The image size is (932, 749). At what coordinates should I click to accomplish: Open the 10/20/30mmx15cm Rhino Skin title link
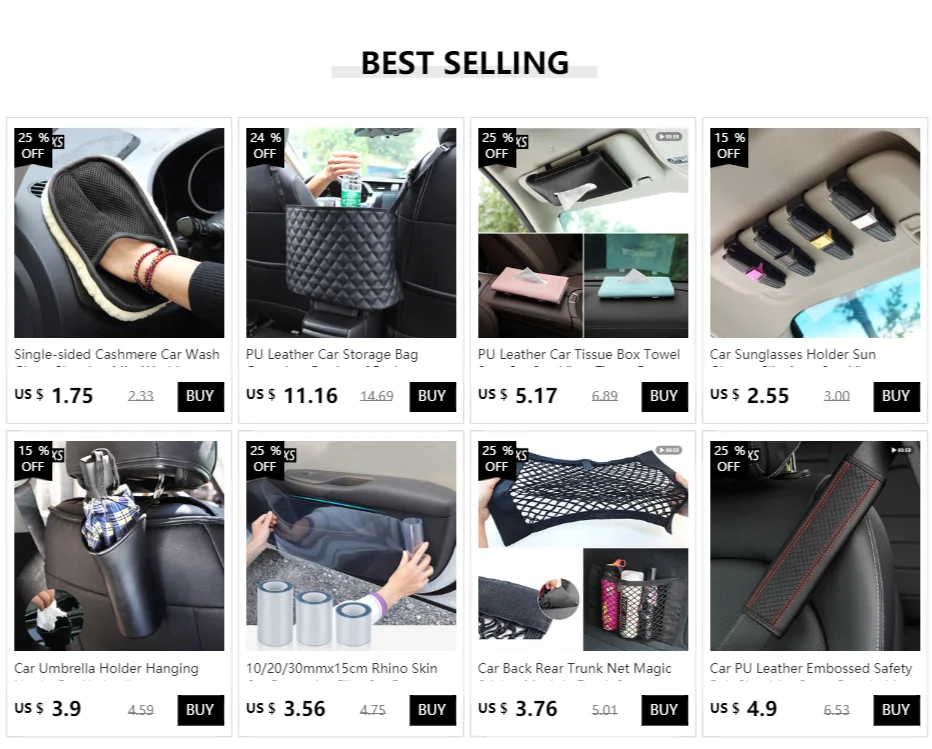coord(342,669)
